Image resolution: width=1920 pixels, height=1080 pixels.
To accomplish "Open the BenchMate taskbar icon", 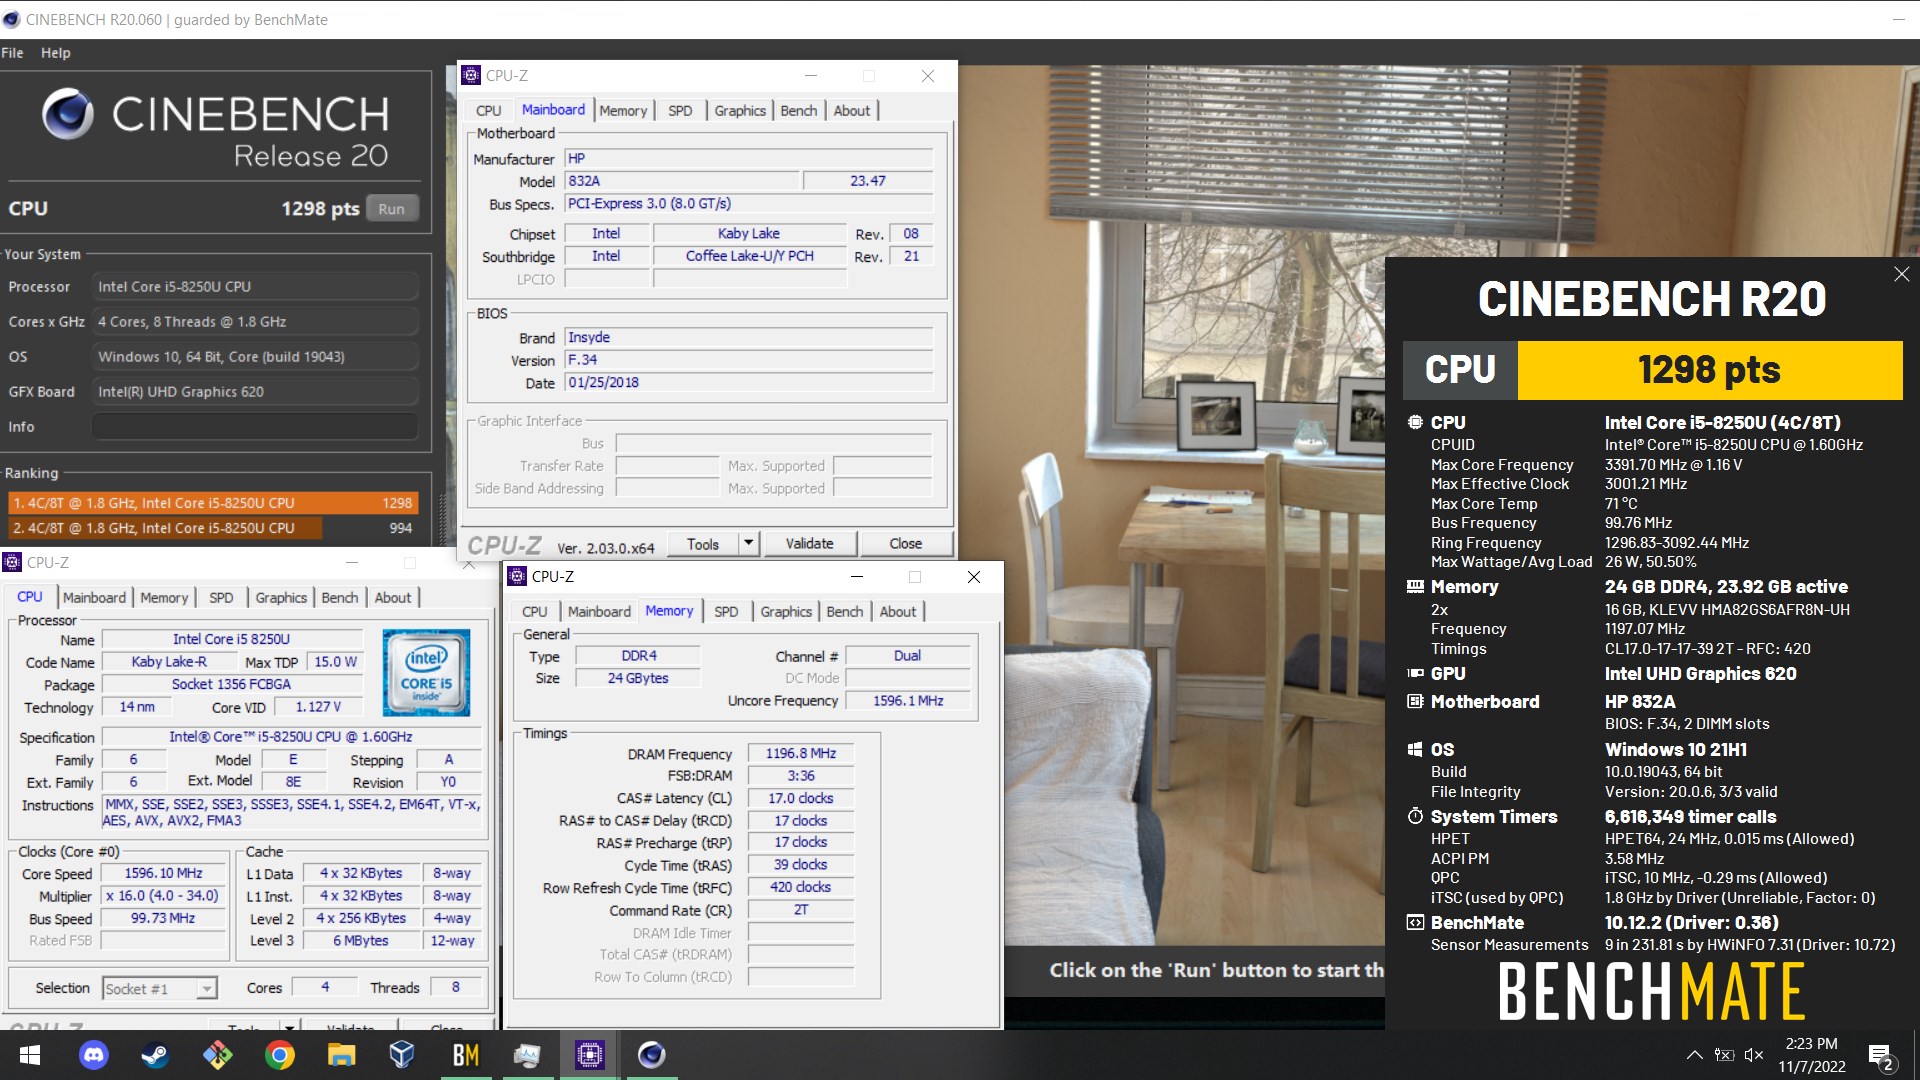I will click(x=465, y=1055).
